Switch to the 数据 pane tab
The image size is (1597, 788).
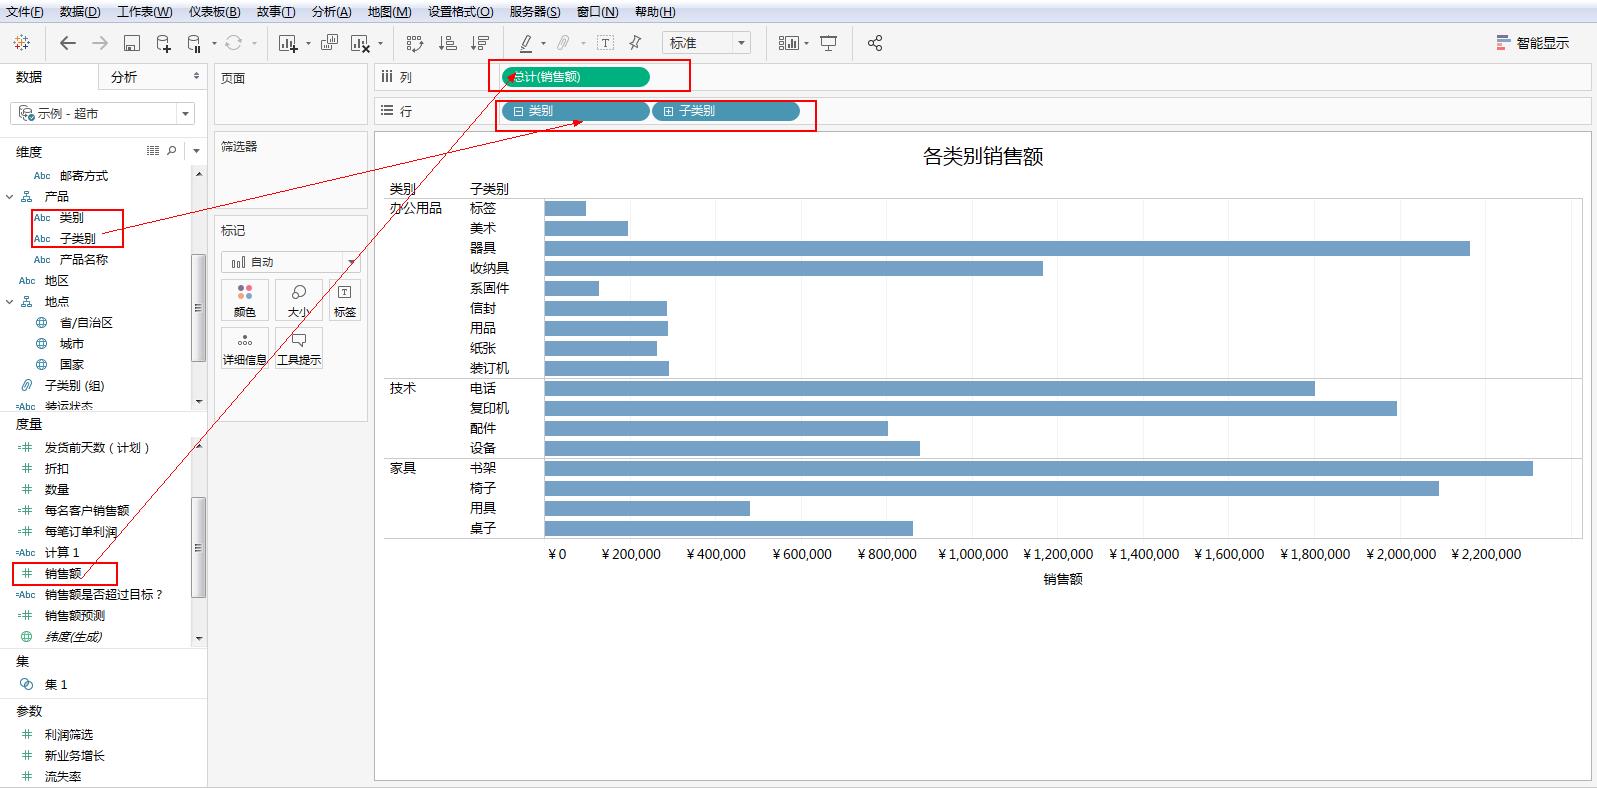click(29, 77)
